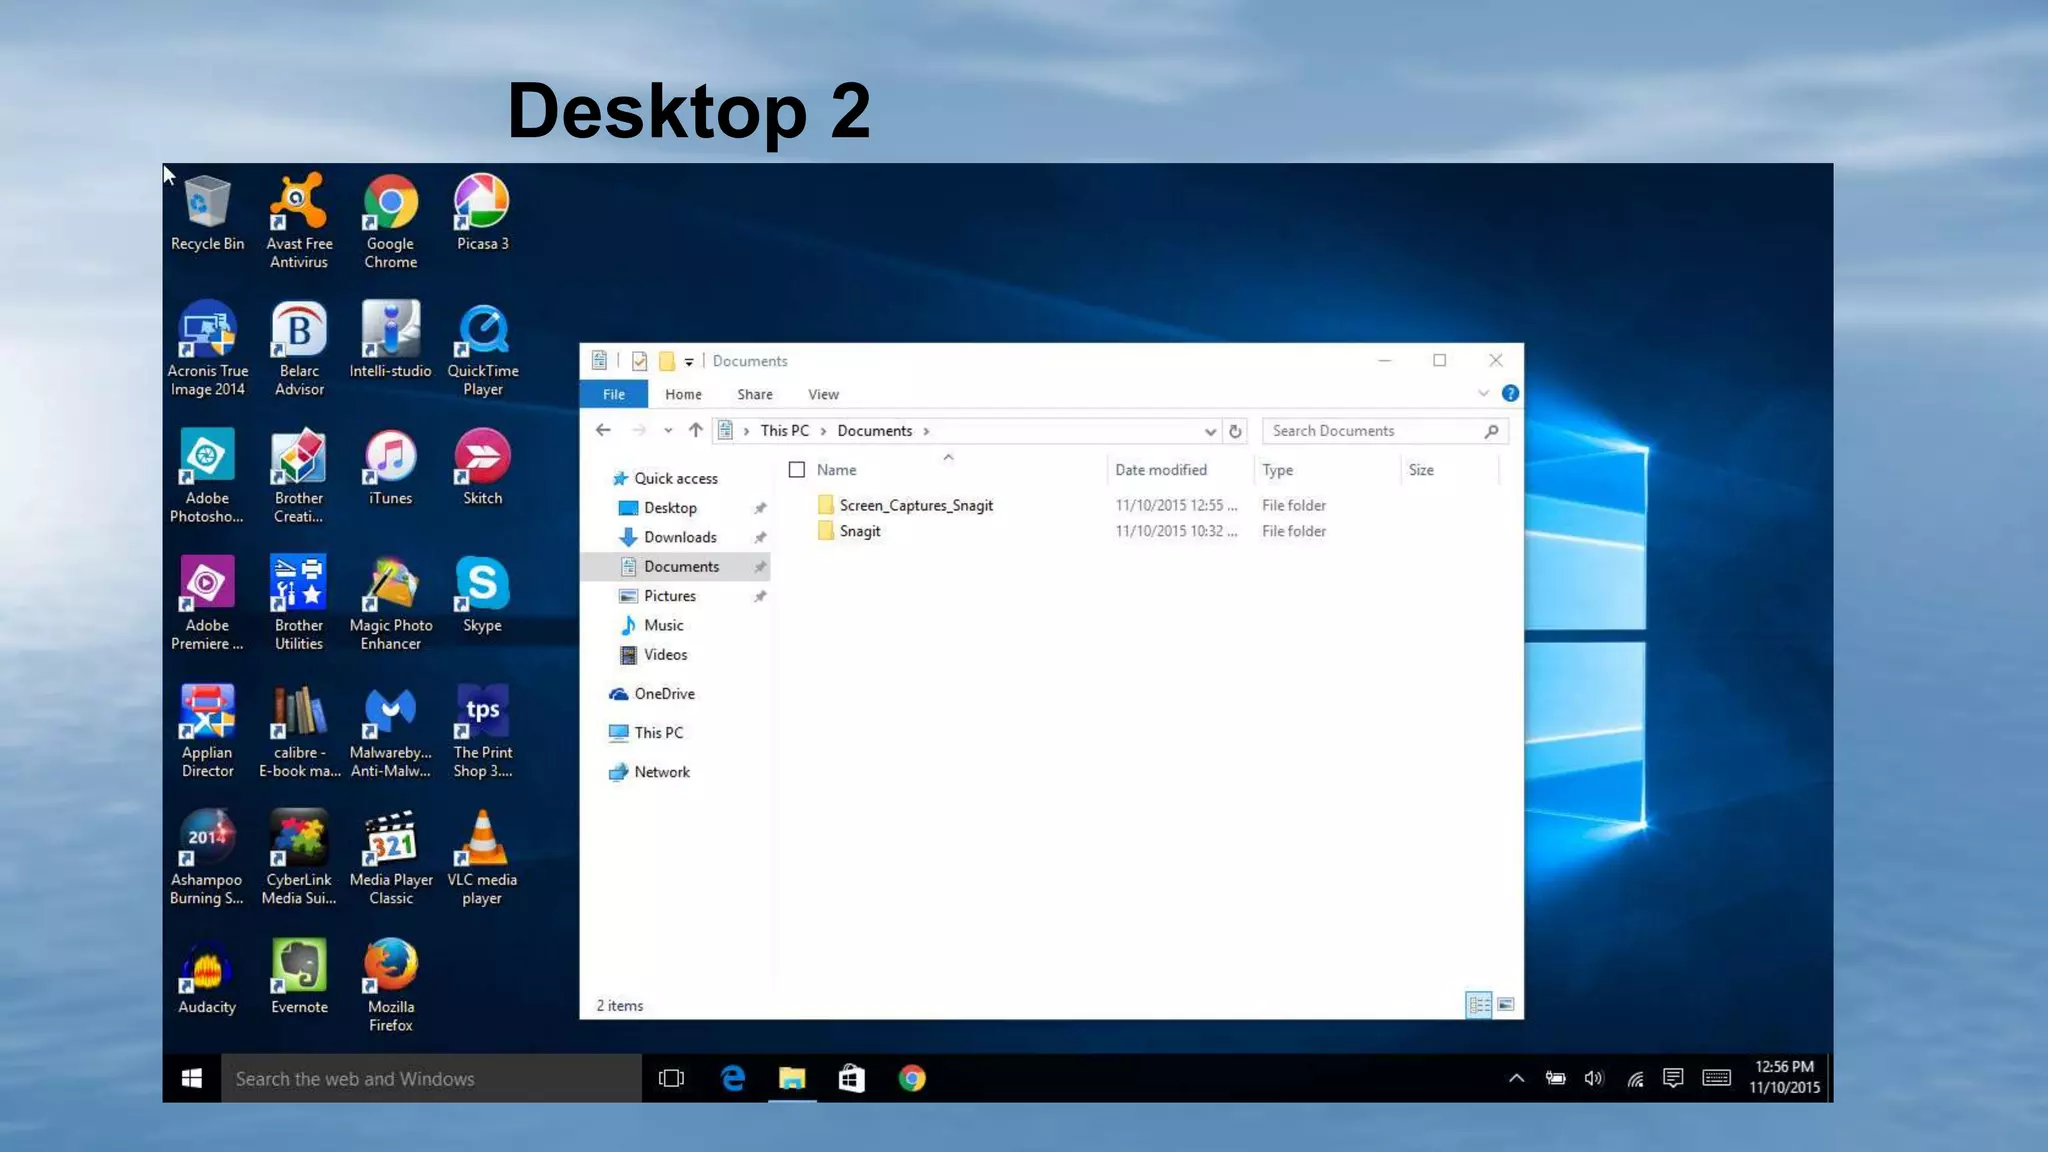Select The Print Shop 3 icon
Viewport: 2048px width, 1152px height.
[x=482, y=730]
